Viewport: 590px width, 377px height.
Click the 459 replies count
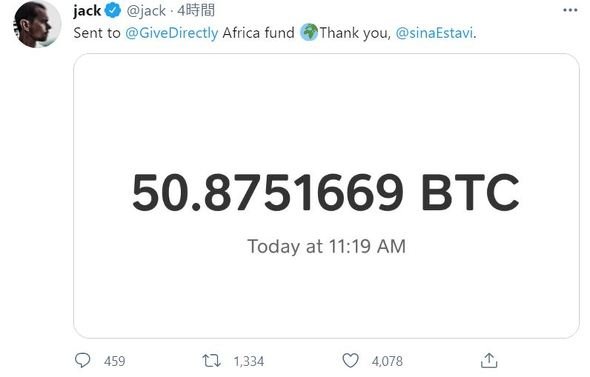[x=114, y=361]
